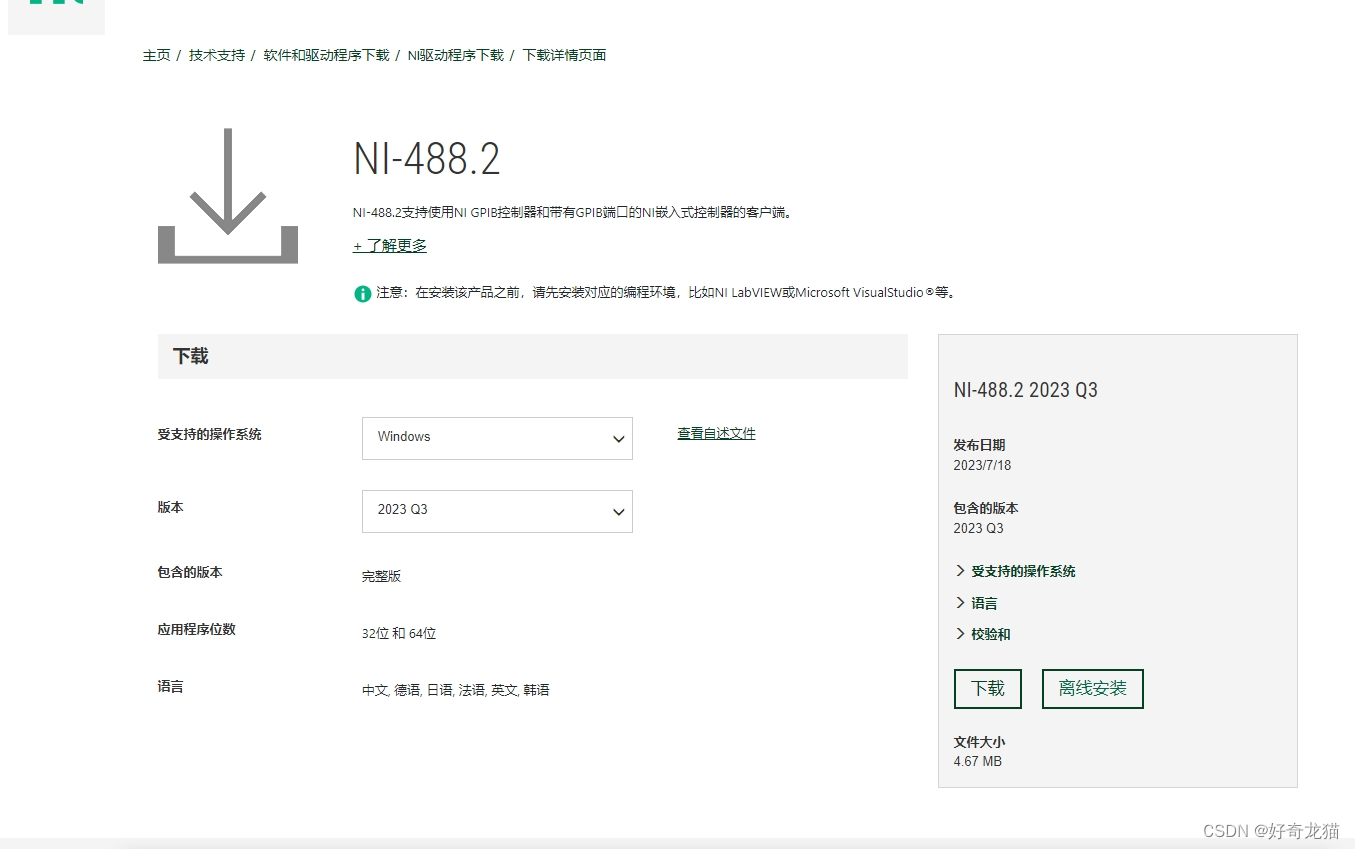Open 软件和驱动程序下载 breadcrumb link
1355x849 pixels.
point(327,55)
